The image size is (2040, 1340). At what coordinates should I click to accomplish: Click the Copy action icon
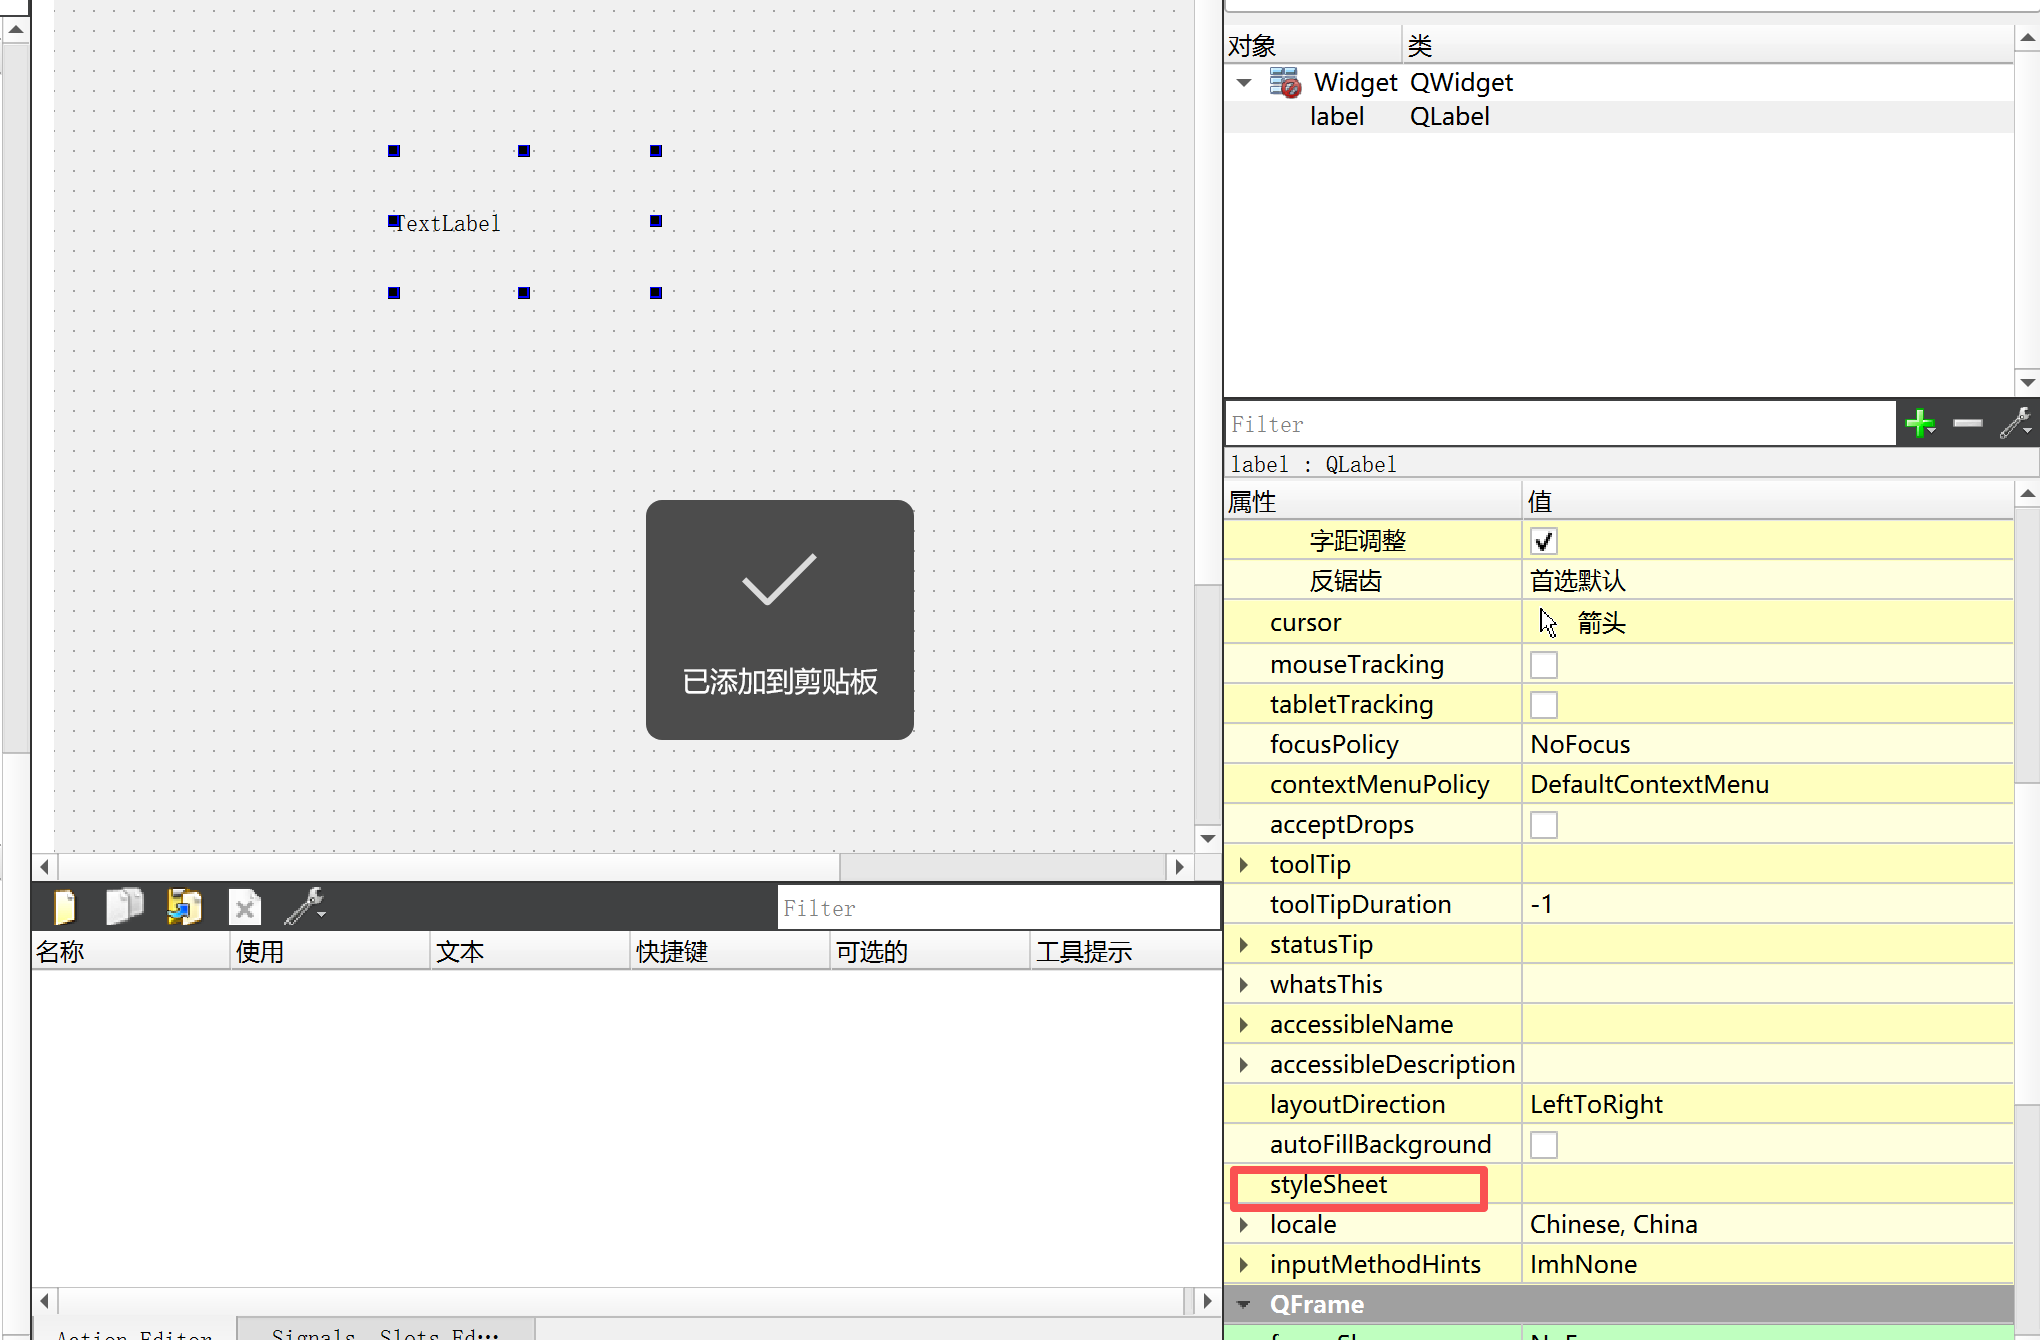point(125,907)
